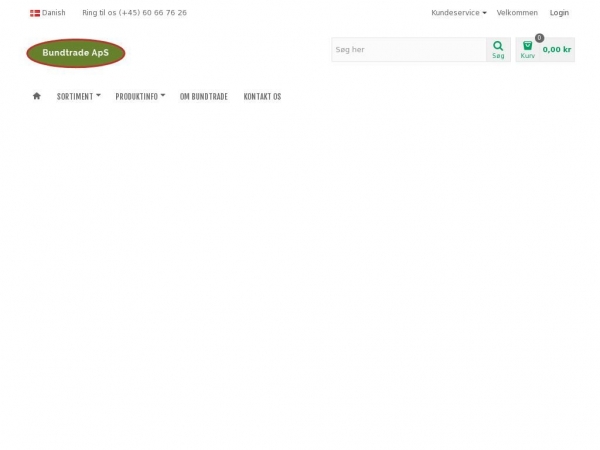
Task: Click the cart total 0,00 kr
Action: (556, 50)
